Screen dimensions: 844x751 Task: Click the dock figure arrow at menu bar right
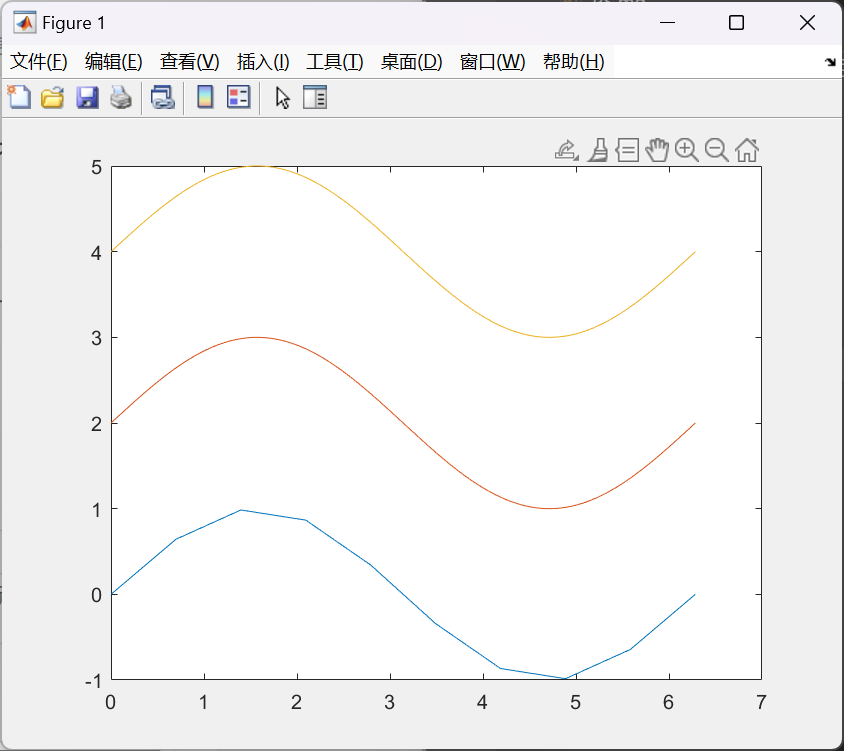click(x=829, y=62)
